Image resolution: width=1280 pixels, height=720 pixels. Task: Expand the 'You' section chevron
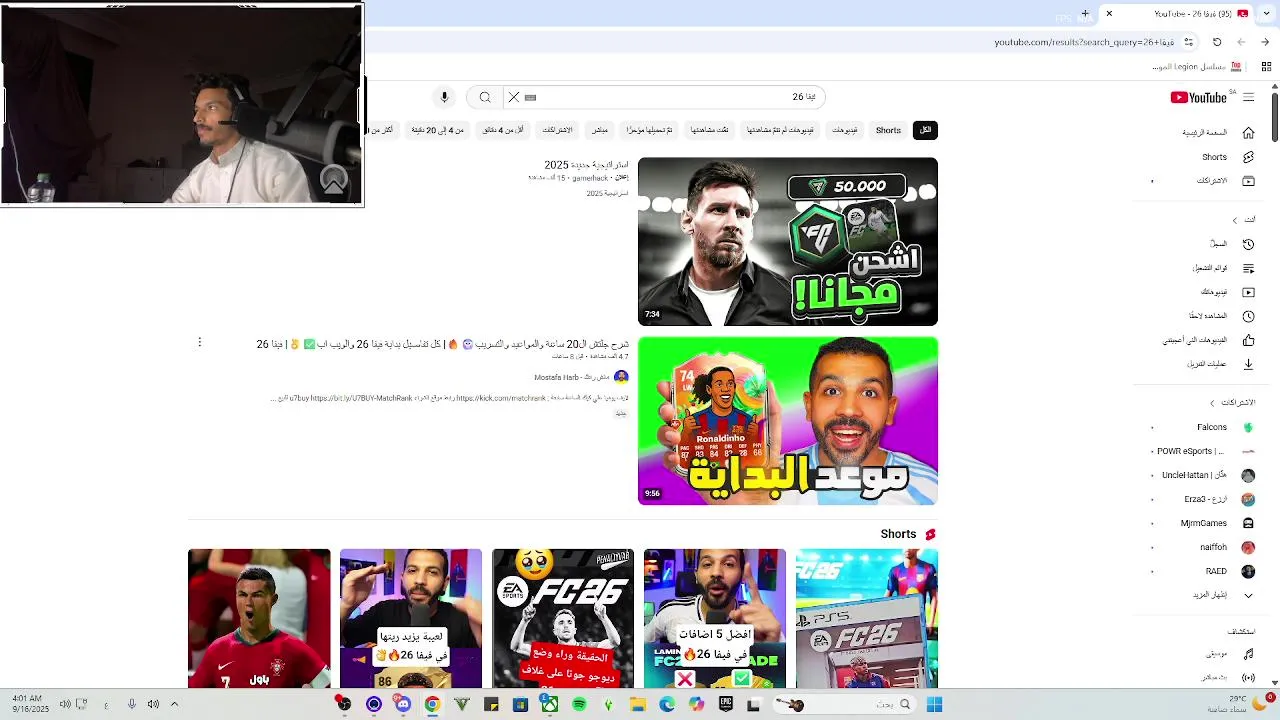(x=1235, y=220)
